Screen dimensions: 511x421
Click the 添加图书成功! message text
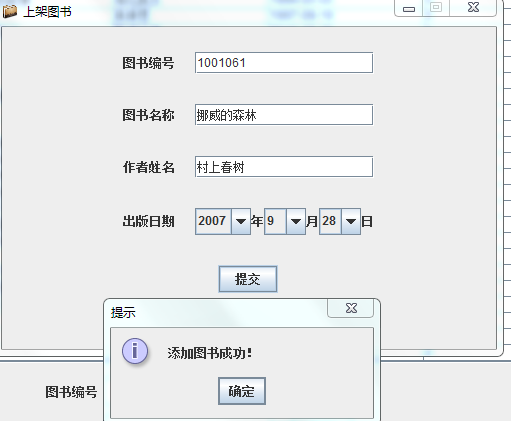point(210,353)
